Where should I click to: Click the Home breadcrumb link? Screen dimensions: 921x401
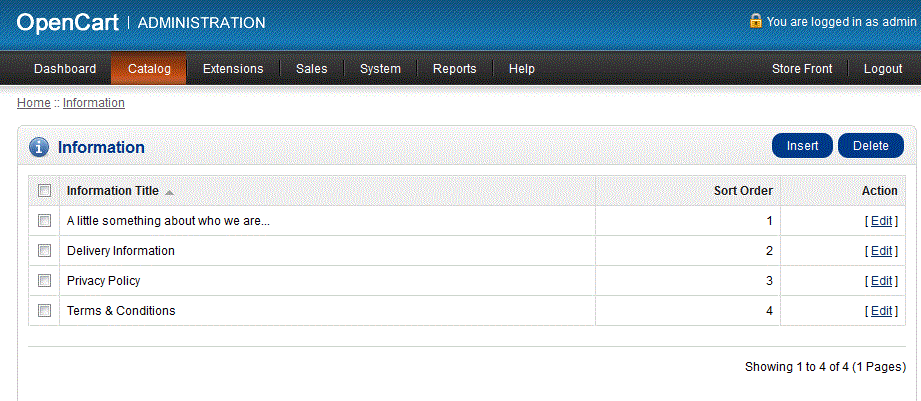[x=33, y=103]
